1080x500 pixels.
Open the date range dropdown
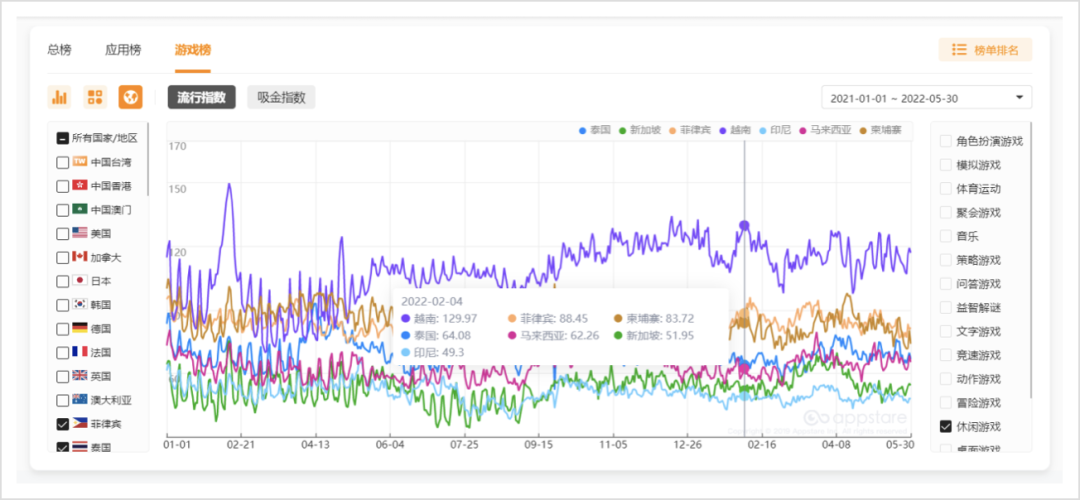[x=926, y=98]
